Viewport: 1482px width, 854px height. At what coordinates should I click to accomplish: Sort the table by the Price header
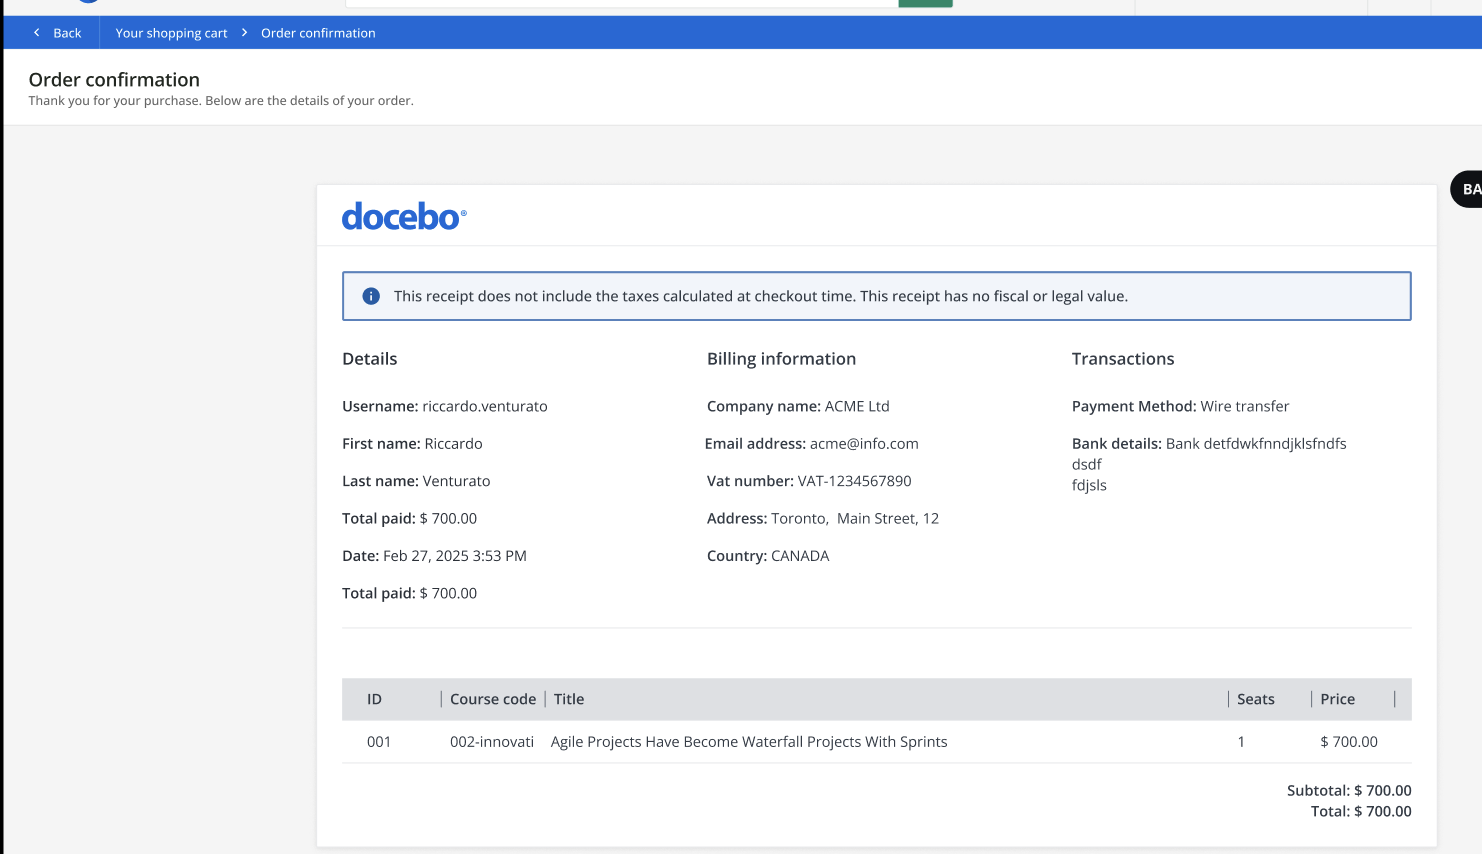pos(1337,699)
